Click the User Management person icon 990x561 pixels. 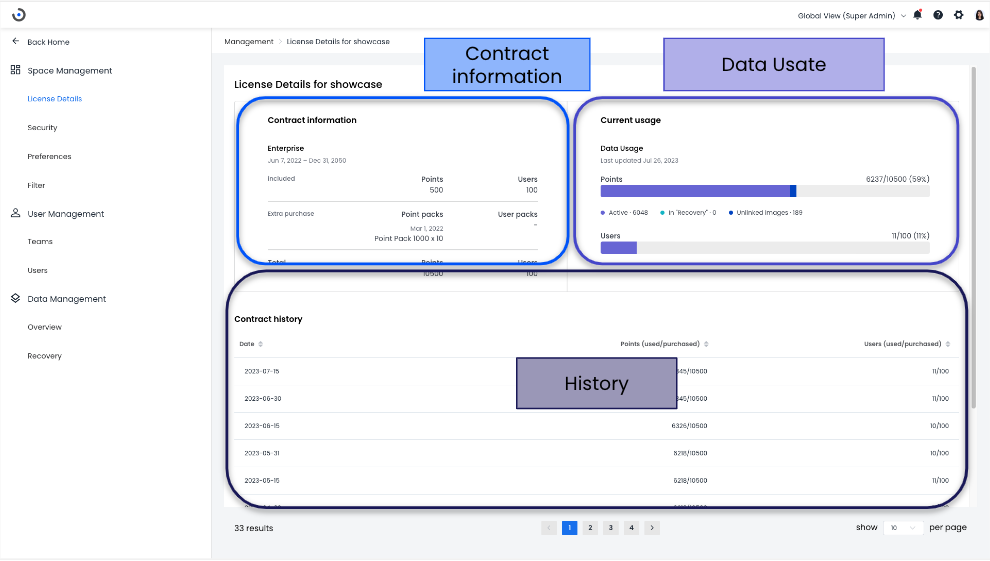16,213
